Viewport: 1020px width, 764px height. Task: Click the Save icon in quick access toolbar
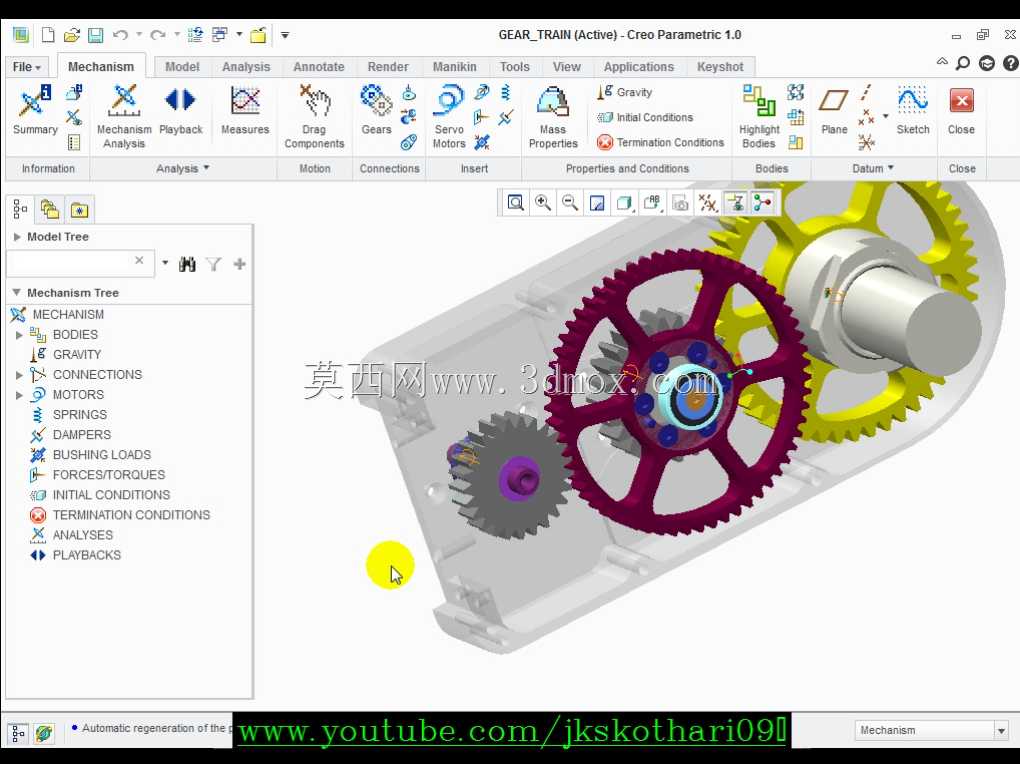tap(96, 35)
